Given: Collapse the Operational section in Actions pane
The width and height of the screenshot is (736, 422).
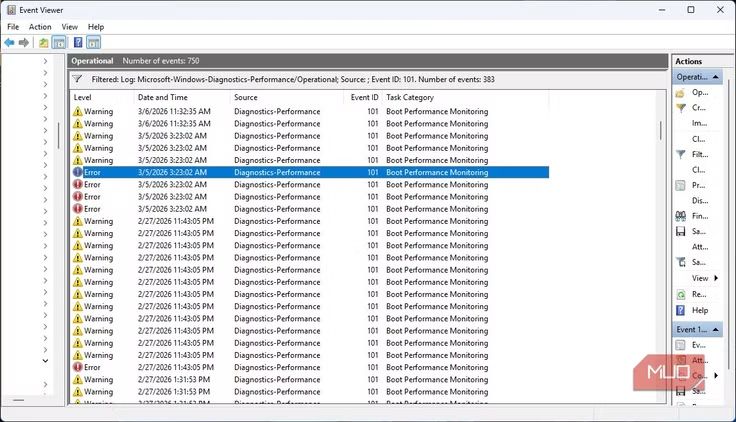Looking at the screenshot, I should [x=715, y=77].
